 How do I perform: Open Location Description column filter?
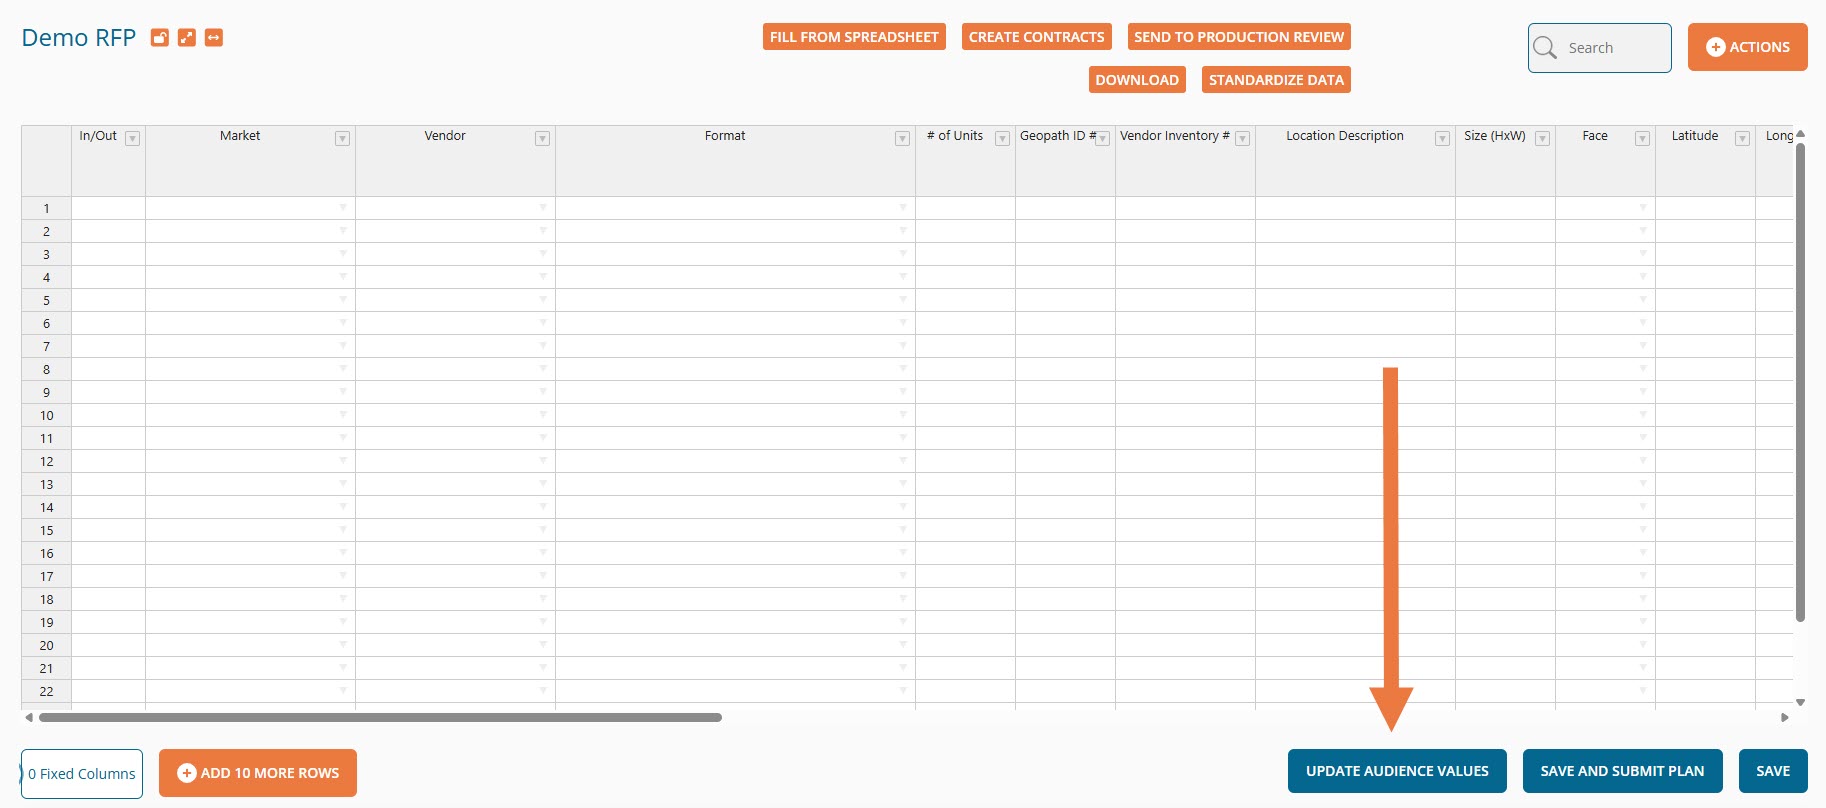point(1442,139)
